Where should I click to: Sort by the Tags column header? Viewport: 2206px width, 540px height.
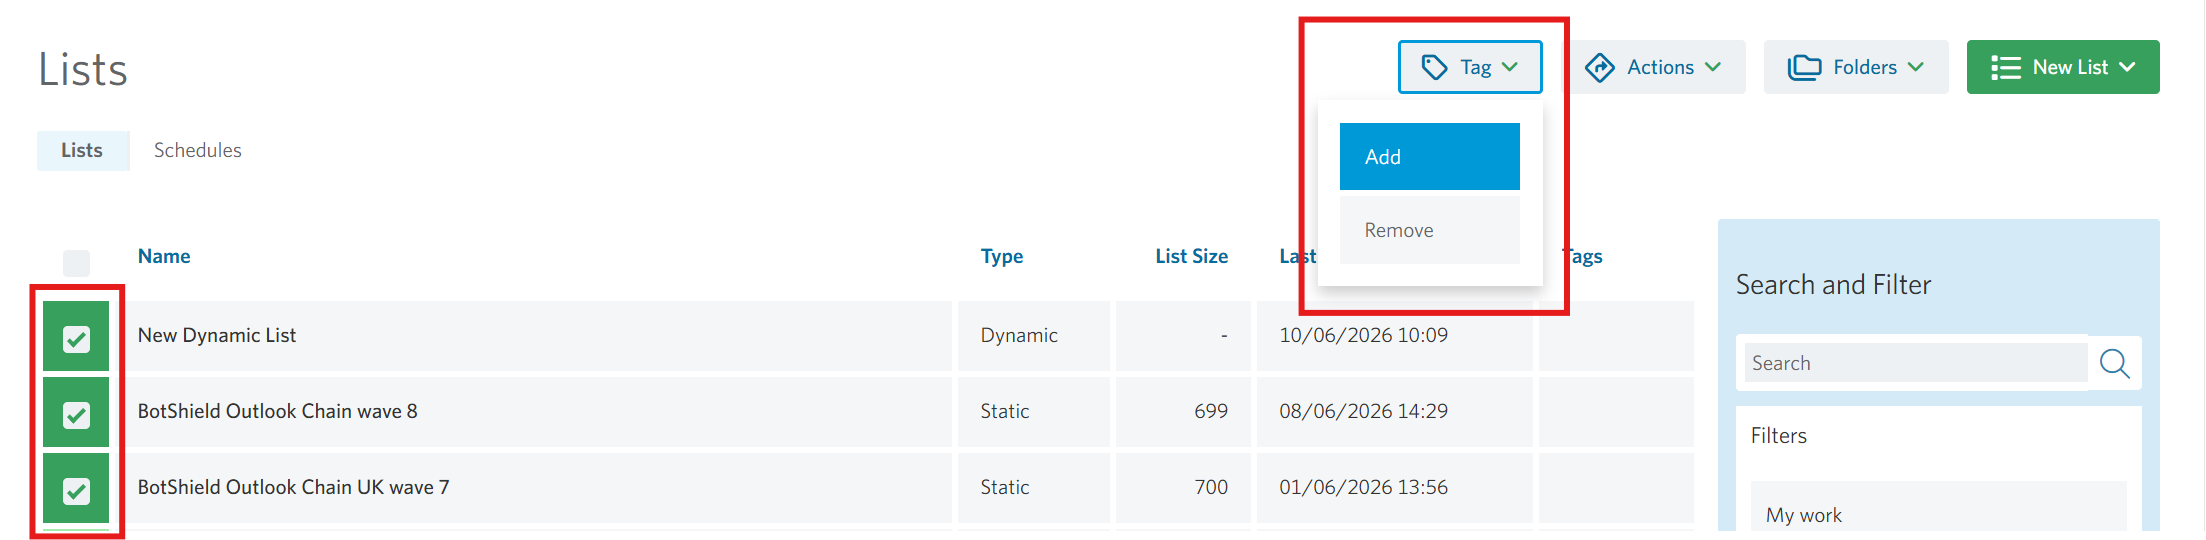tap(1584, 256)
